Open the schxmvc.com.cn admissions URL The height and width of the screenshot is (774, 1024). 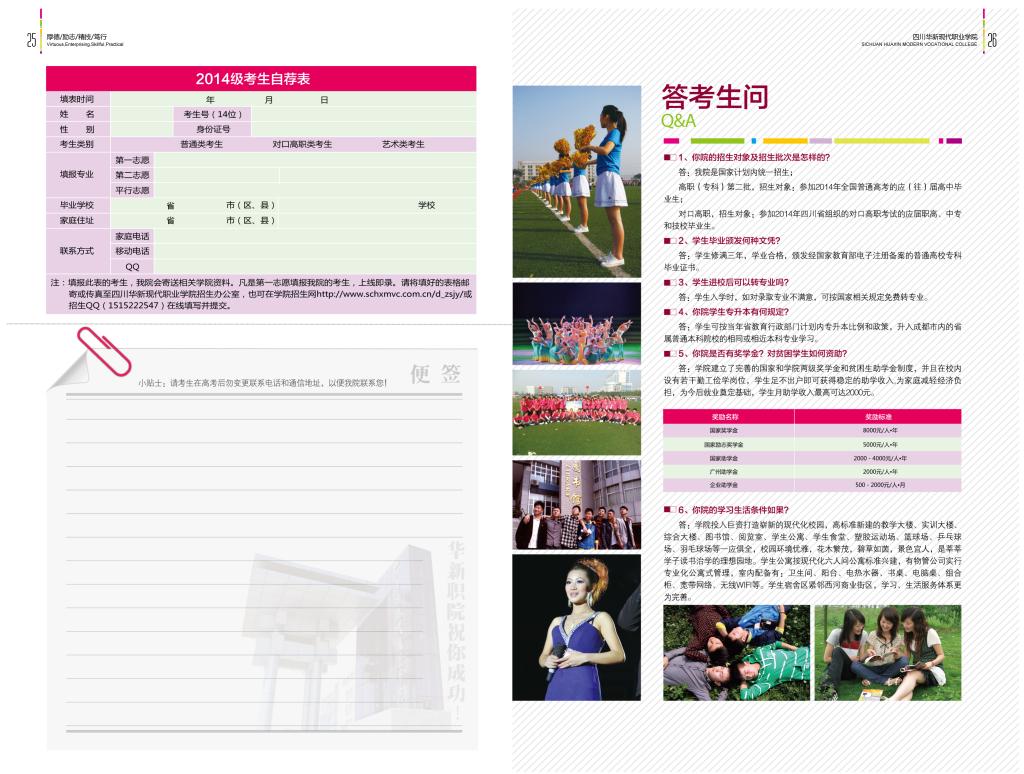click(393, 295)
